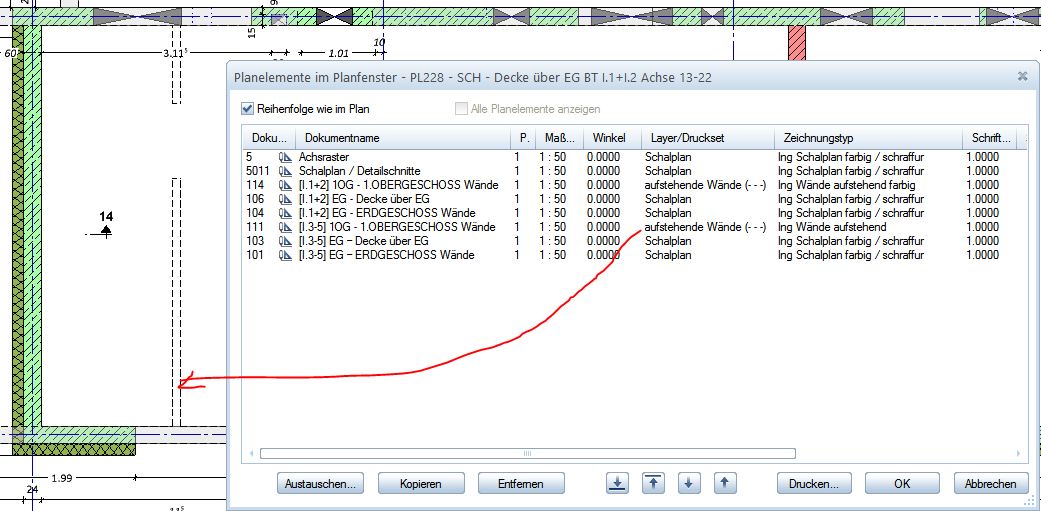Screen dimensions: 1041x511
Task: Click document icon beside Achsraster entry
Action: point(285,157)
